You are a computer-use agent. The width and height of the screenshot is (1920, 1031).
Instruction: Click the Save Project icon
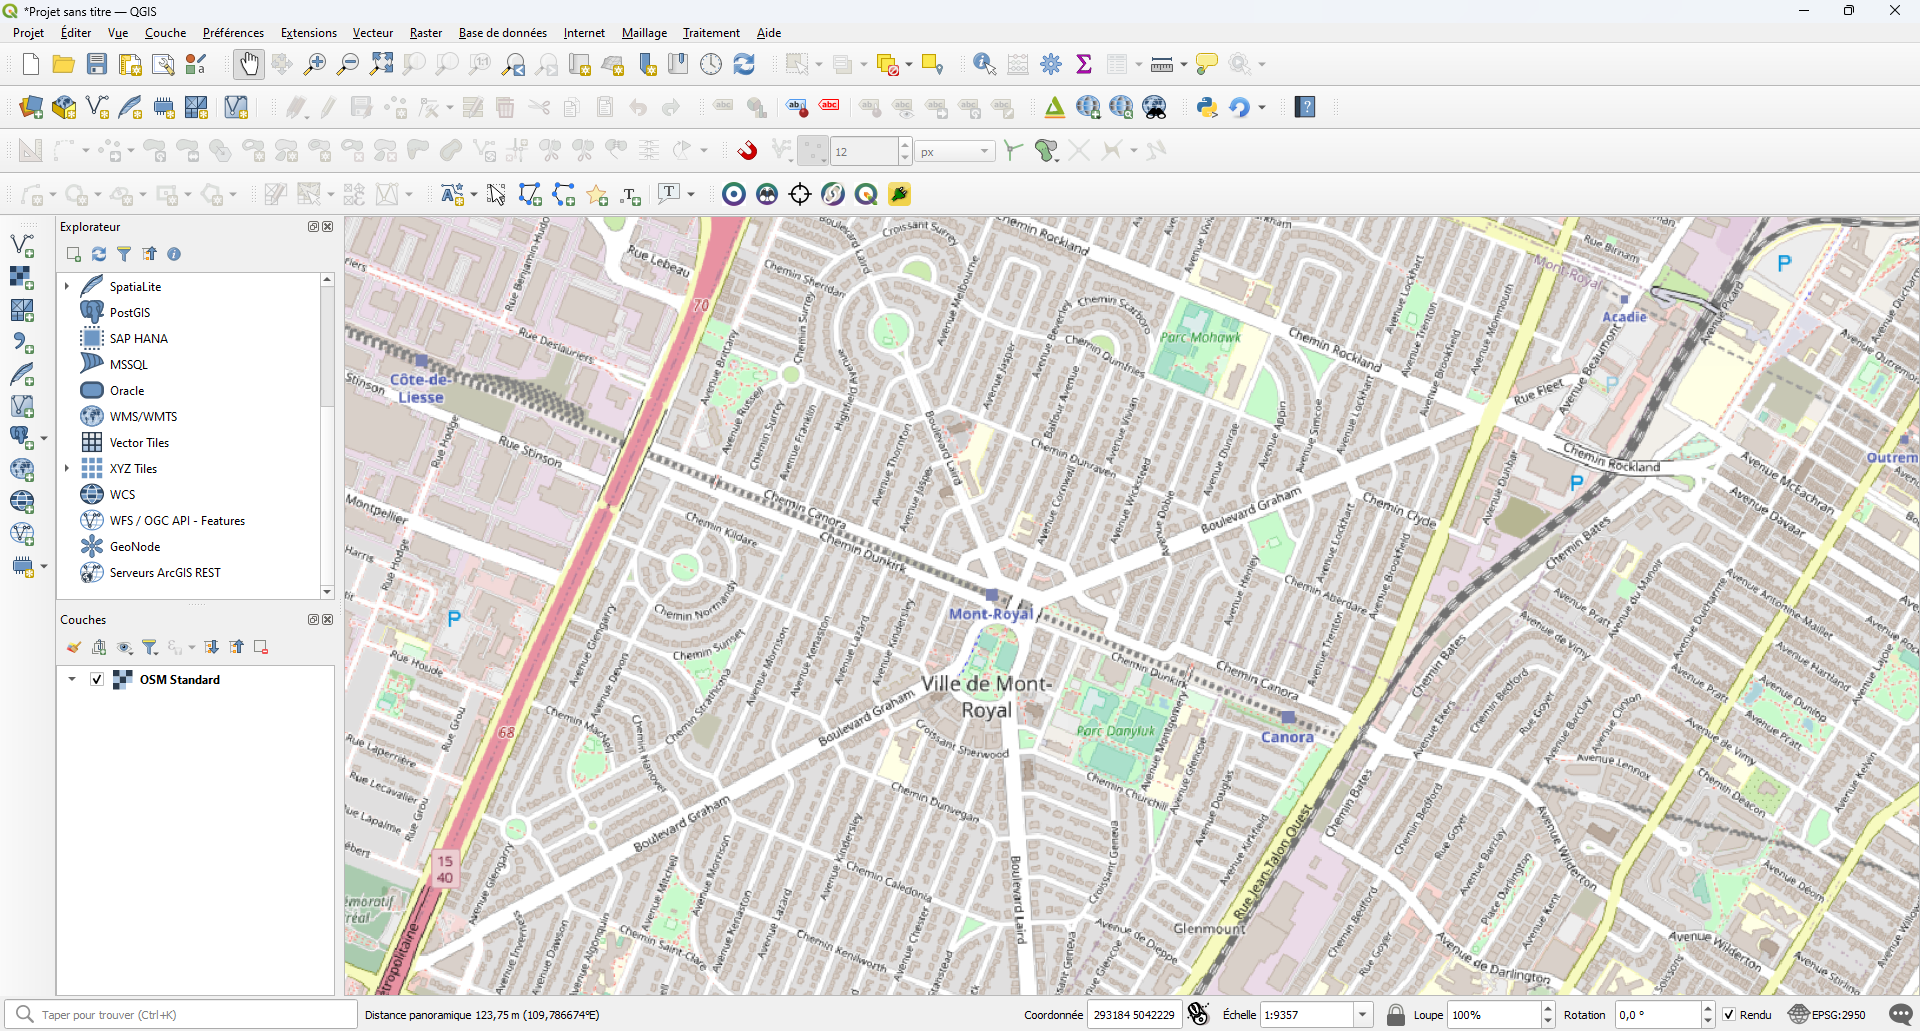(97, 65)
